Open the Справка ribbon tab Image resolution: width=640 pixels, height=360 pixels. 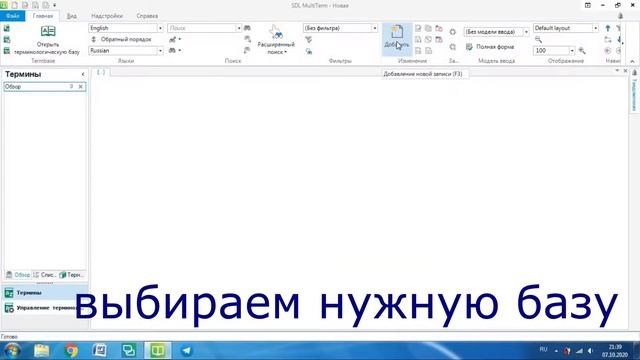(147, 16)
